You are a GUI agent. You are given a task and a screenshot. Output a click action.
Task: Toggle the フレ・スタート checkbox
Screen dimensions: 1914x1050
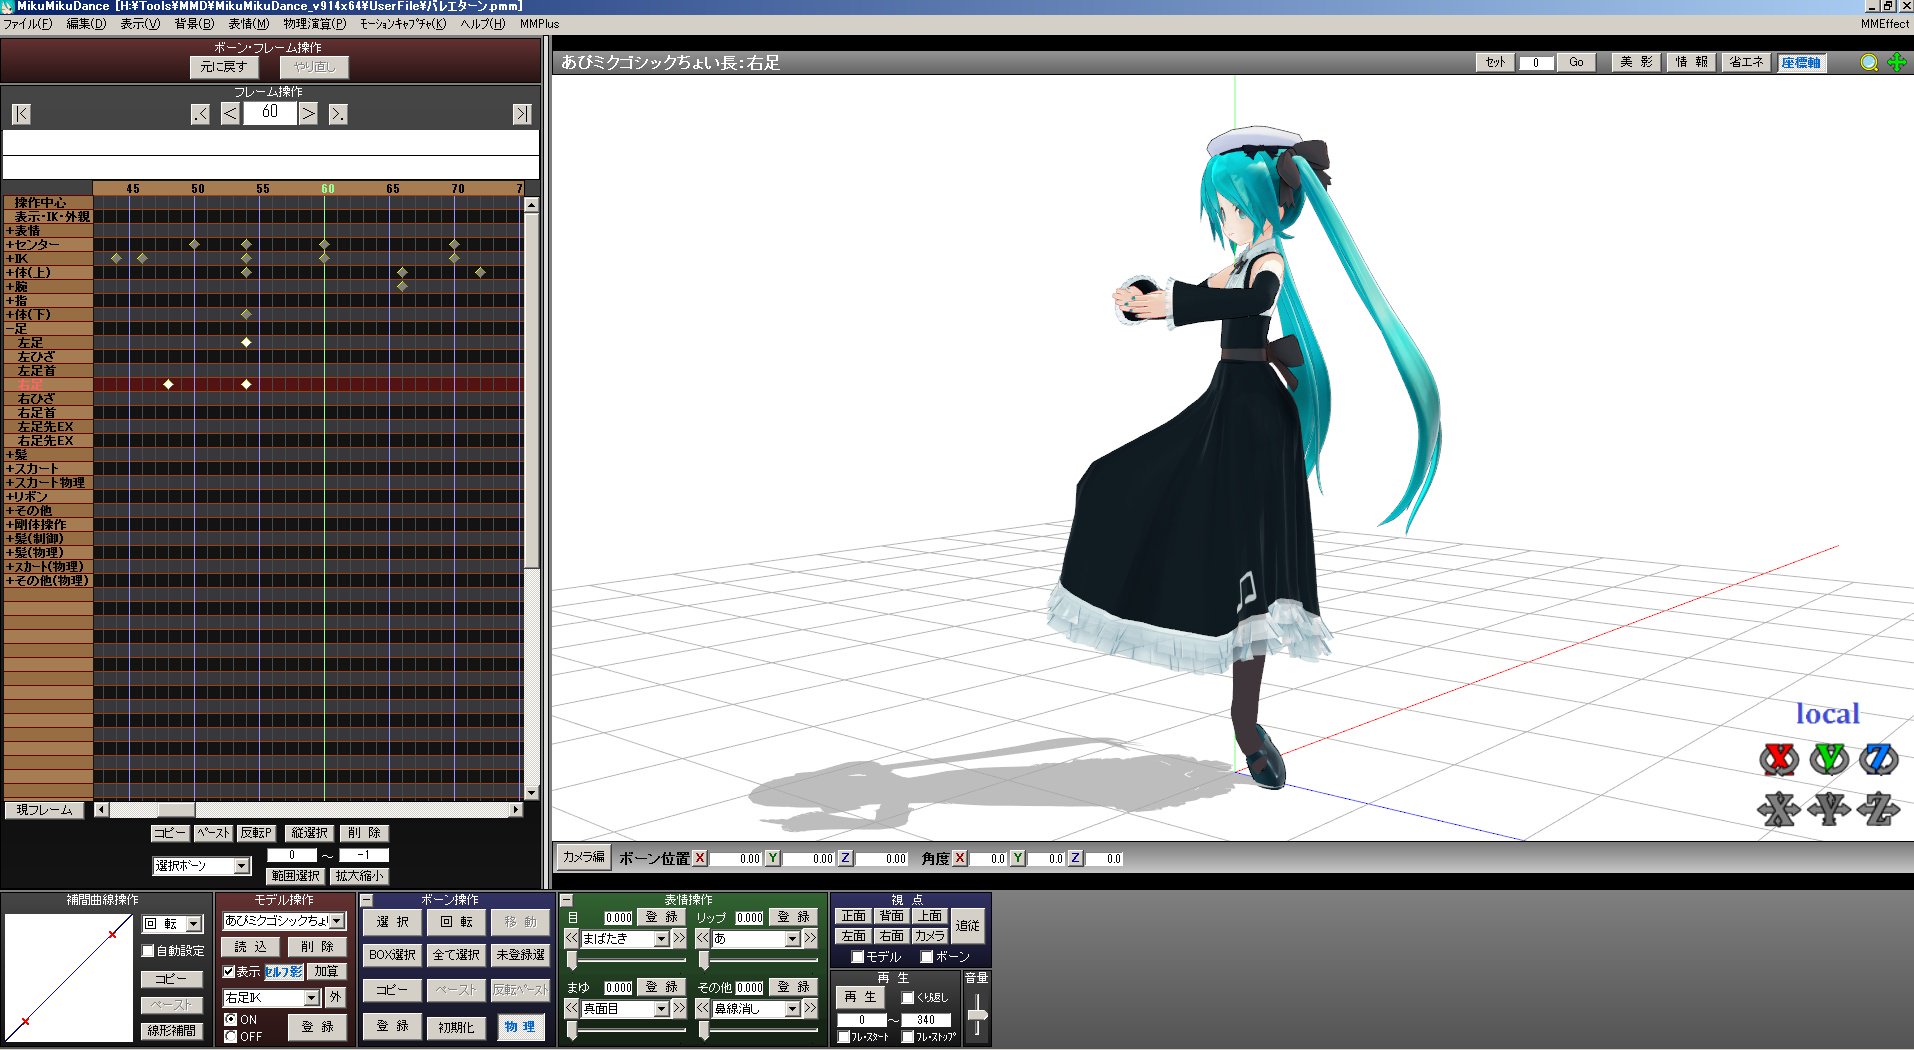point(844,1037)
